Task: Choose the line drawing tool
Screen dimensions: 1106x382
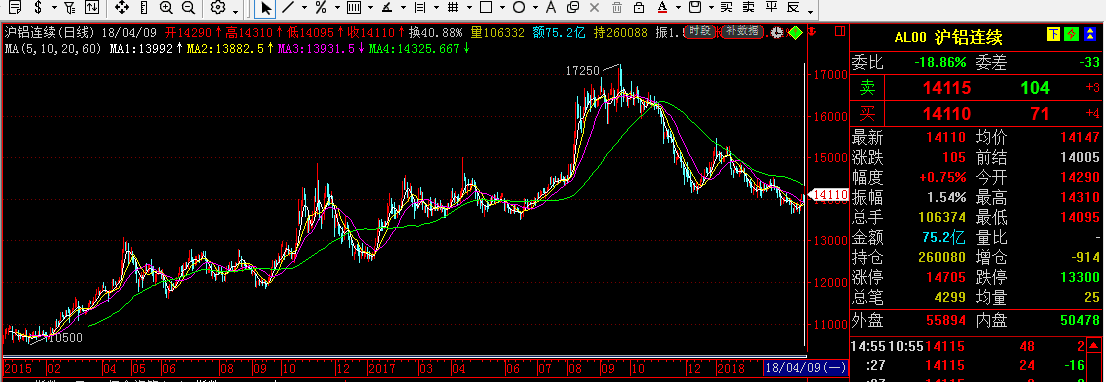Action: coord(288,8)
